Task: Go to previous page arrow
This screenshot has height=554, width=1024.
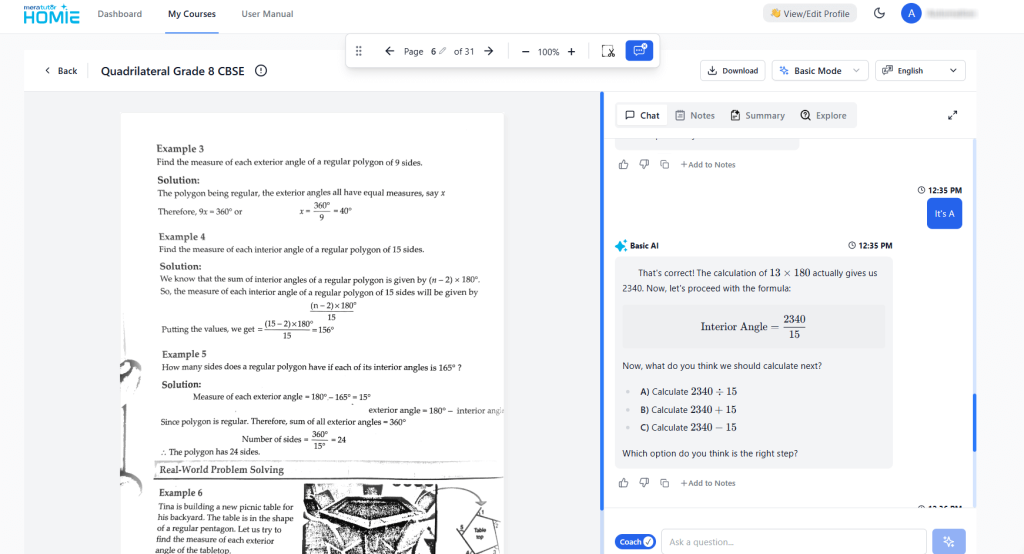Action: click(389, 51)
